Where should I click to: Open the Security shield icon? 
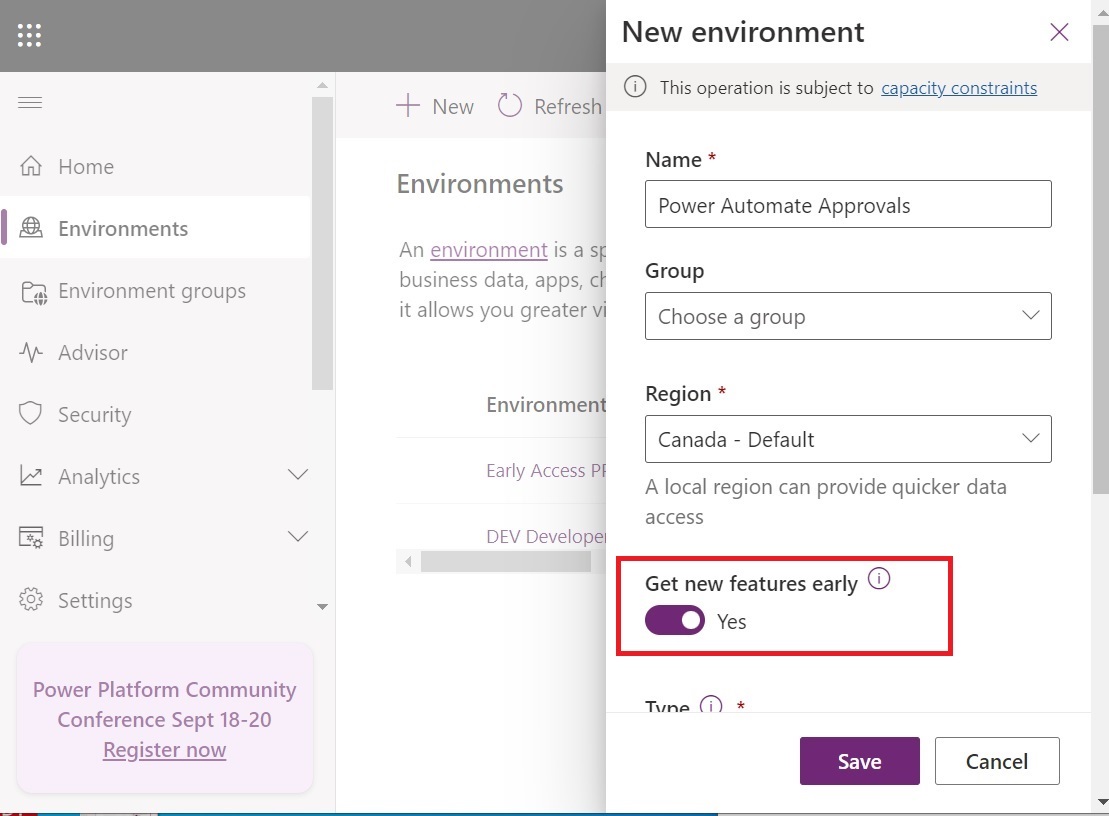[x=30, y=414]
